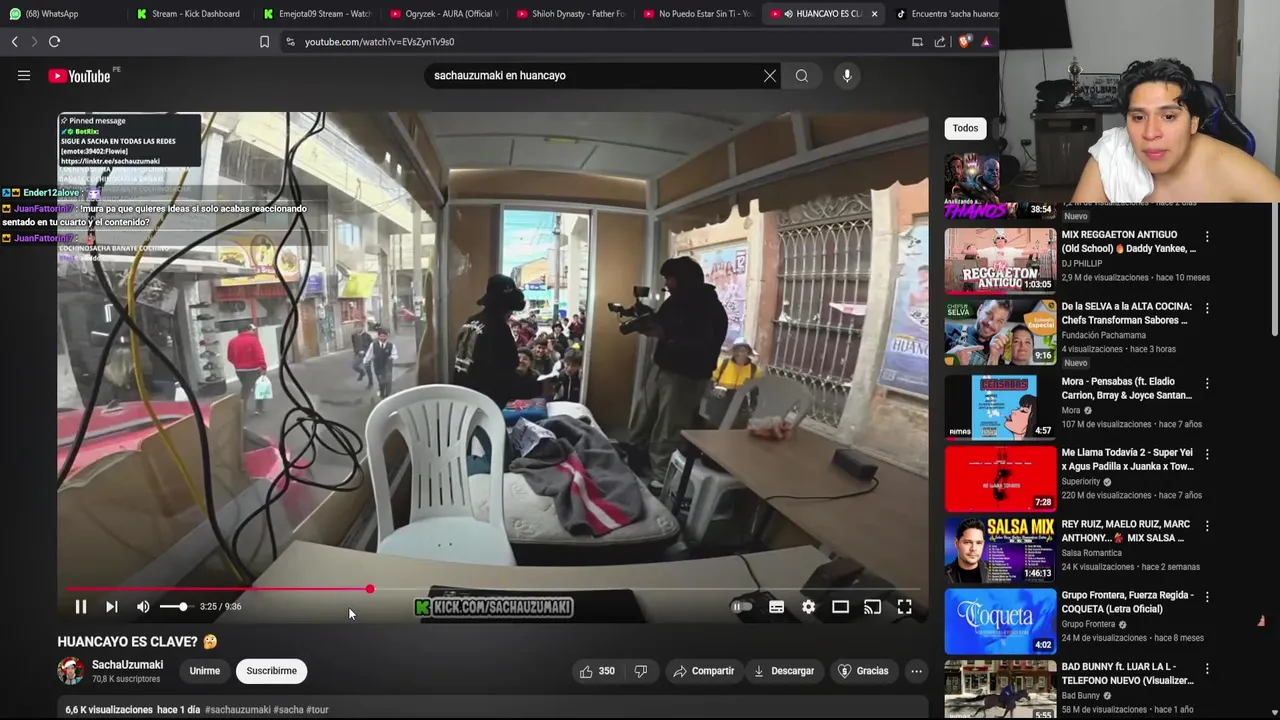Open options for REY RUIZ salsa mix
Image resolution: width=1280 pixels, height=720 pixels.
click(x=1207, y=526)
